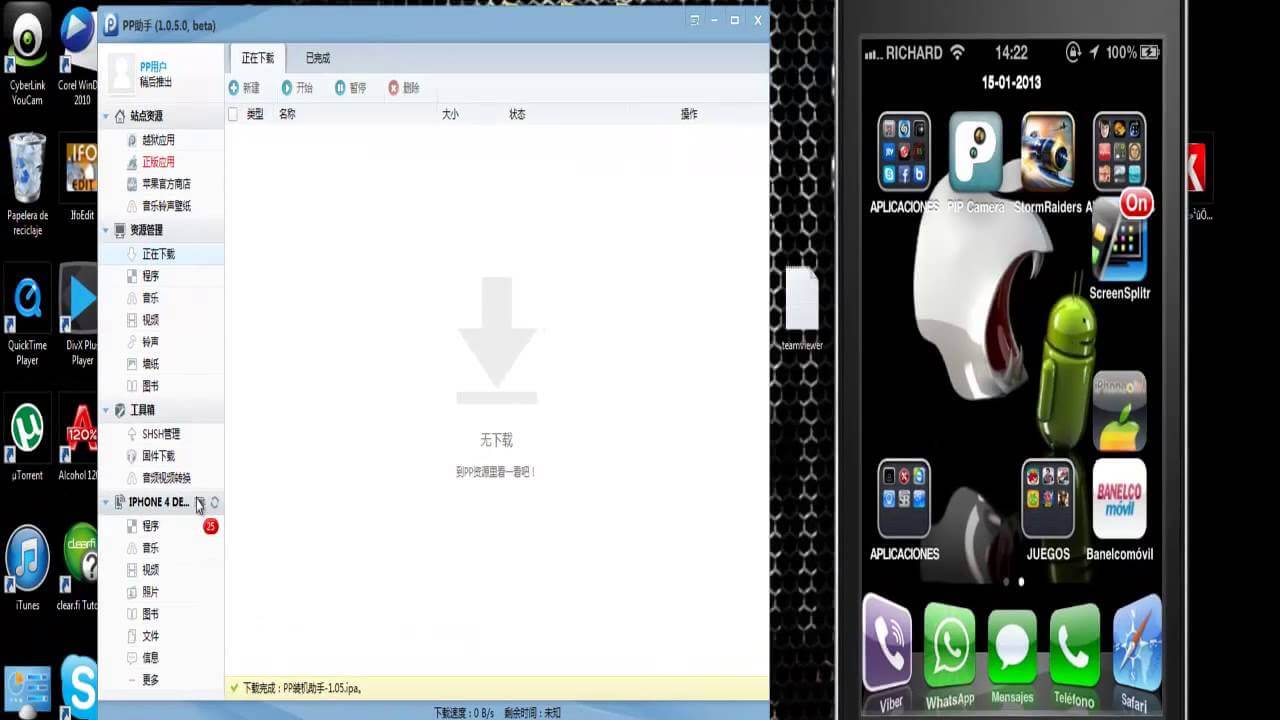Open 固件下载 tool
The width and height of the screenshot is (1280, 720).
click(160, 456)
